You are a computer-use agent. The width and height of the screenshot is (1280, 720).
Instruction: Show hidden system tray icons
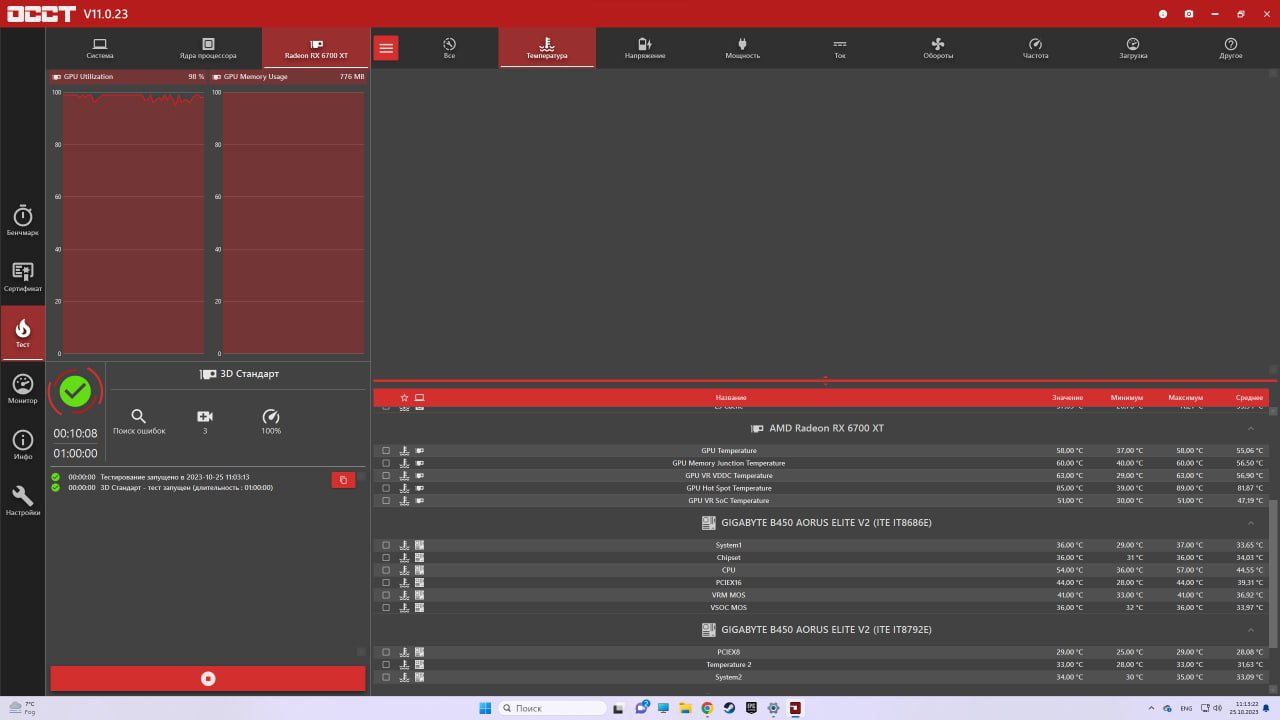pyautogui.click(x=1151, y=708)
